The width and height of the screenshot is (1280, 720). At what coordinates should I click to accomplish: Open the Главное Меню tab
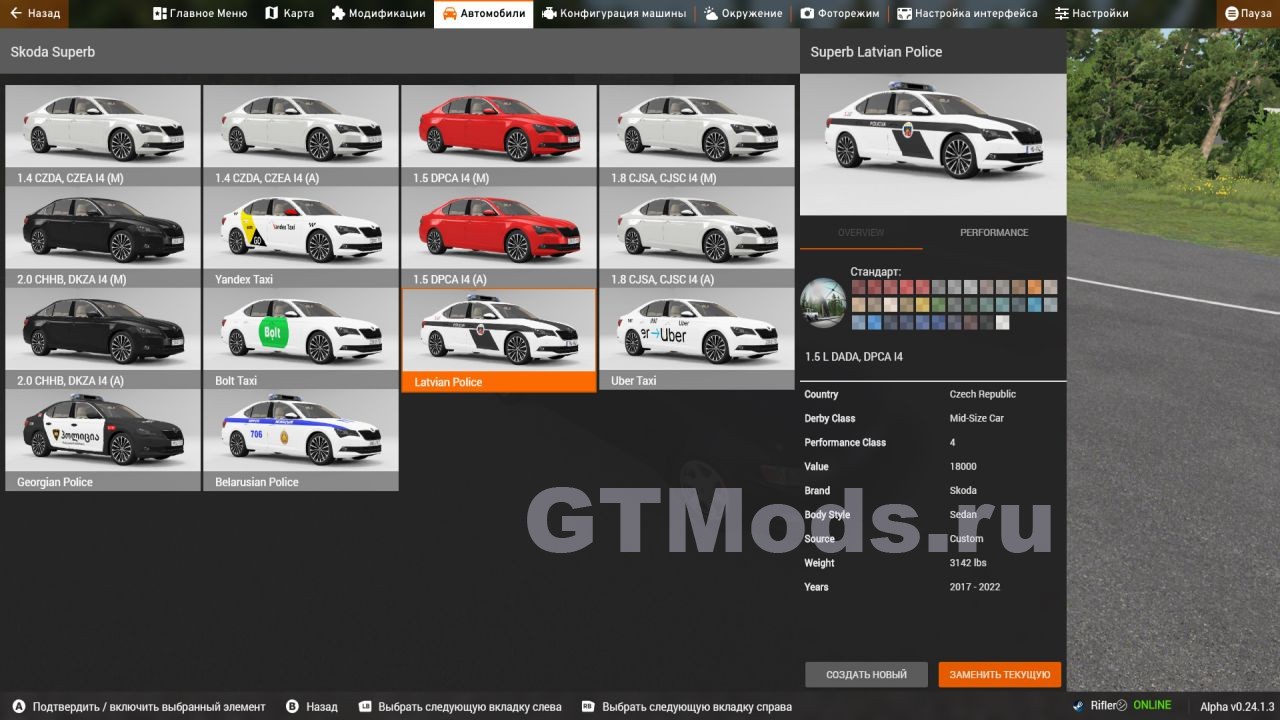coord(200,14)
